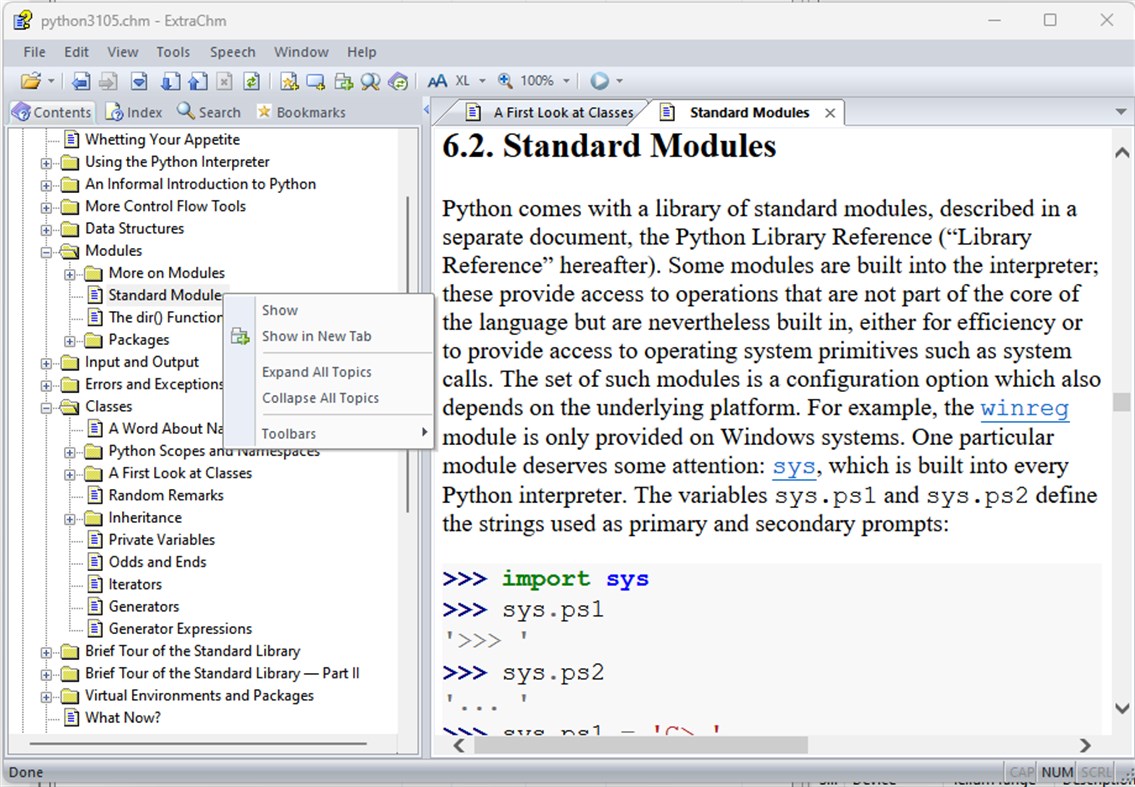Switch to A First Look at Classes tab
Viewport: 1135px width, 787px height.
click(550, 112)
